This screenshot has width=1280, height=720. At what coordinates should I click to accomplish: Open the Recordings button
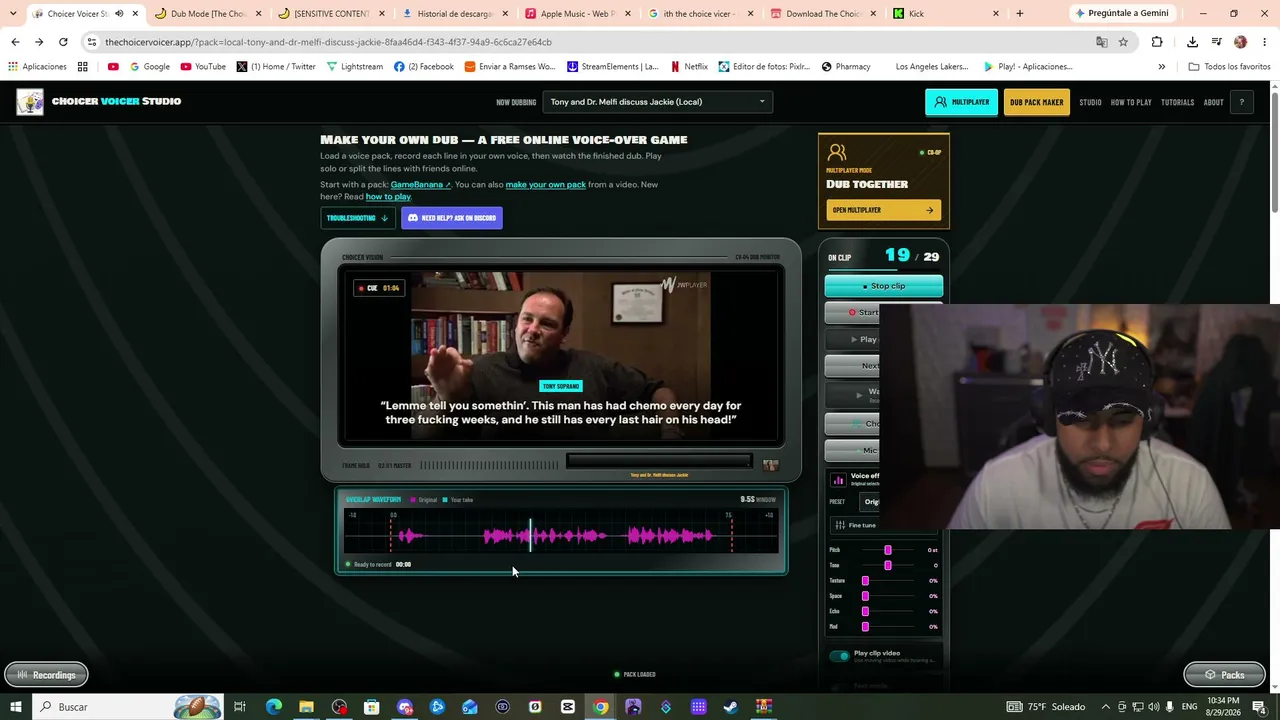46,675
